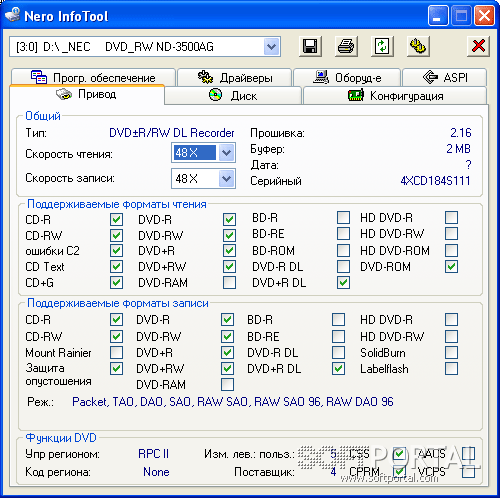Print the report using the printer icon
Viewport: 500px width, 498px height.
(x=346, y=46)
